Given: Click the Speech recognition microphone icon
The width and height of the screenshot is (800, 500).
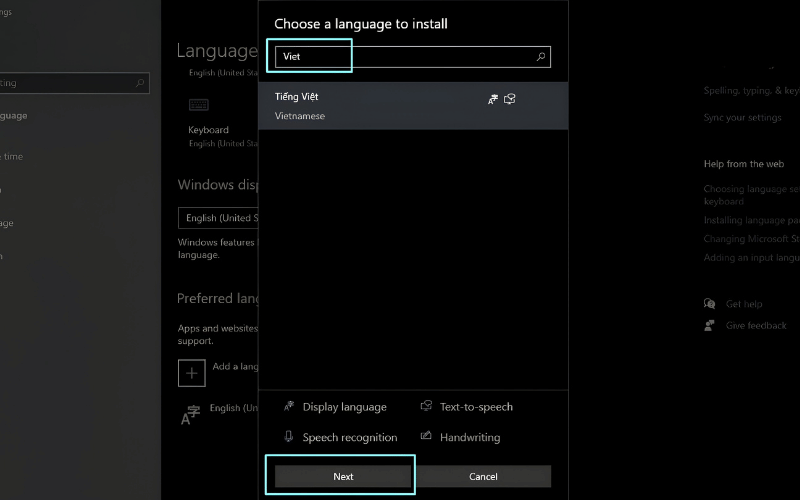Looking at the screenshot, I should point(289,437).
